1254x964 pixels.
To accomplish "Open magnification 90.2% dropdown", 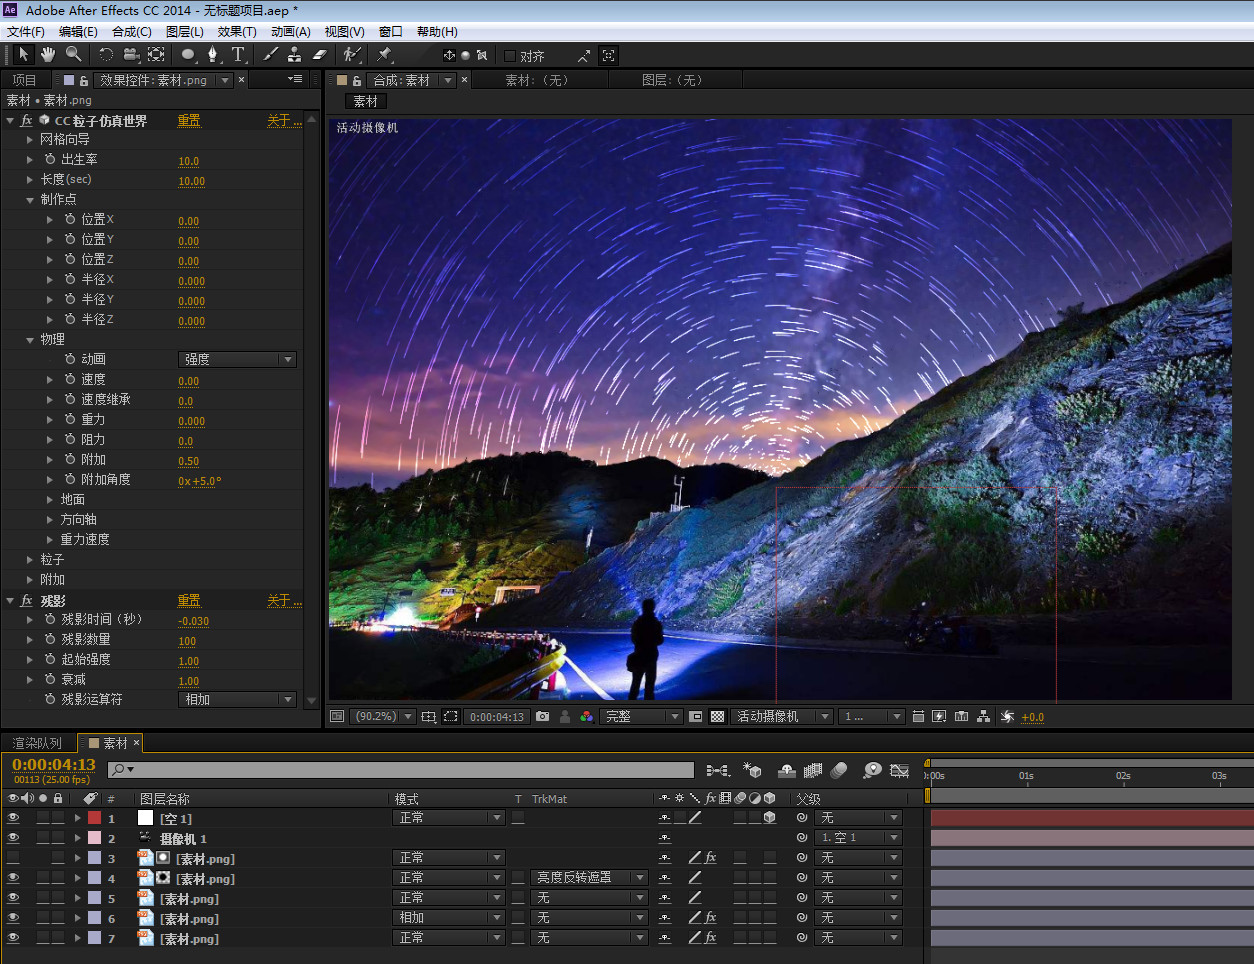I will [384, 717].
